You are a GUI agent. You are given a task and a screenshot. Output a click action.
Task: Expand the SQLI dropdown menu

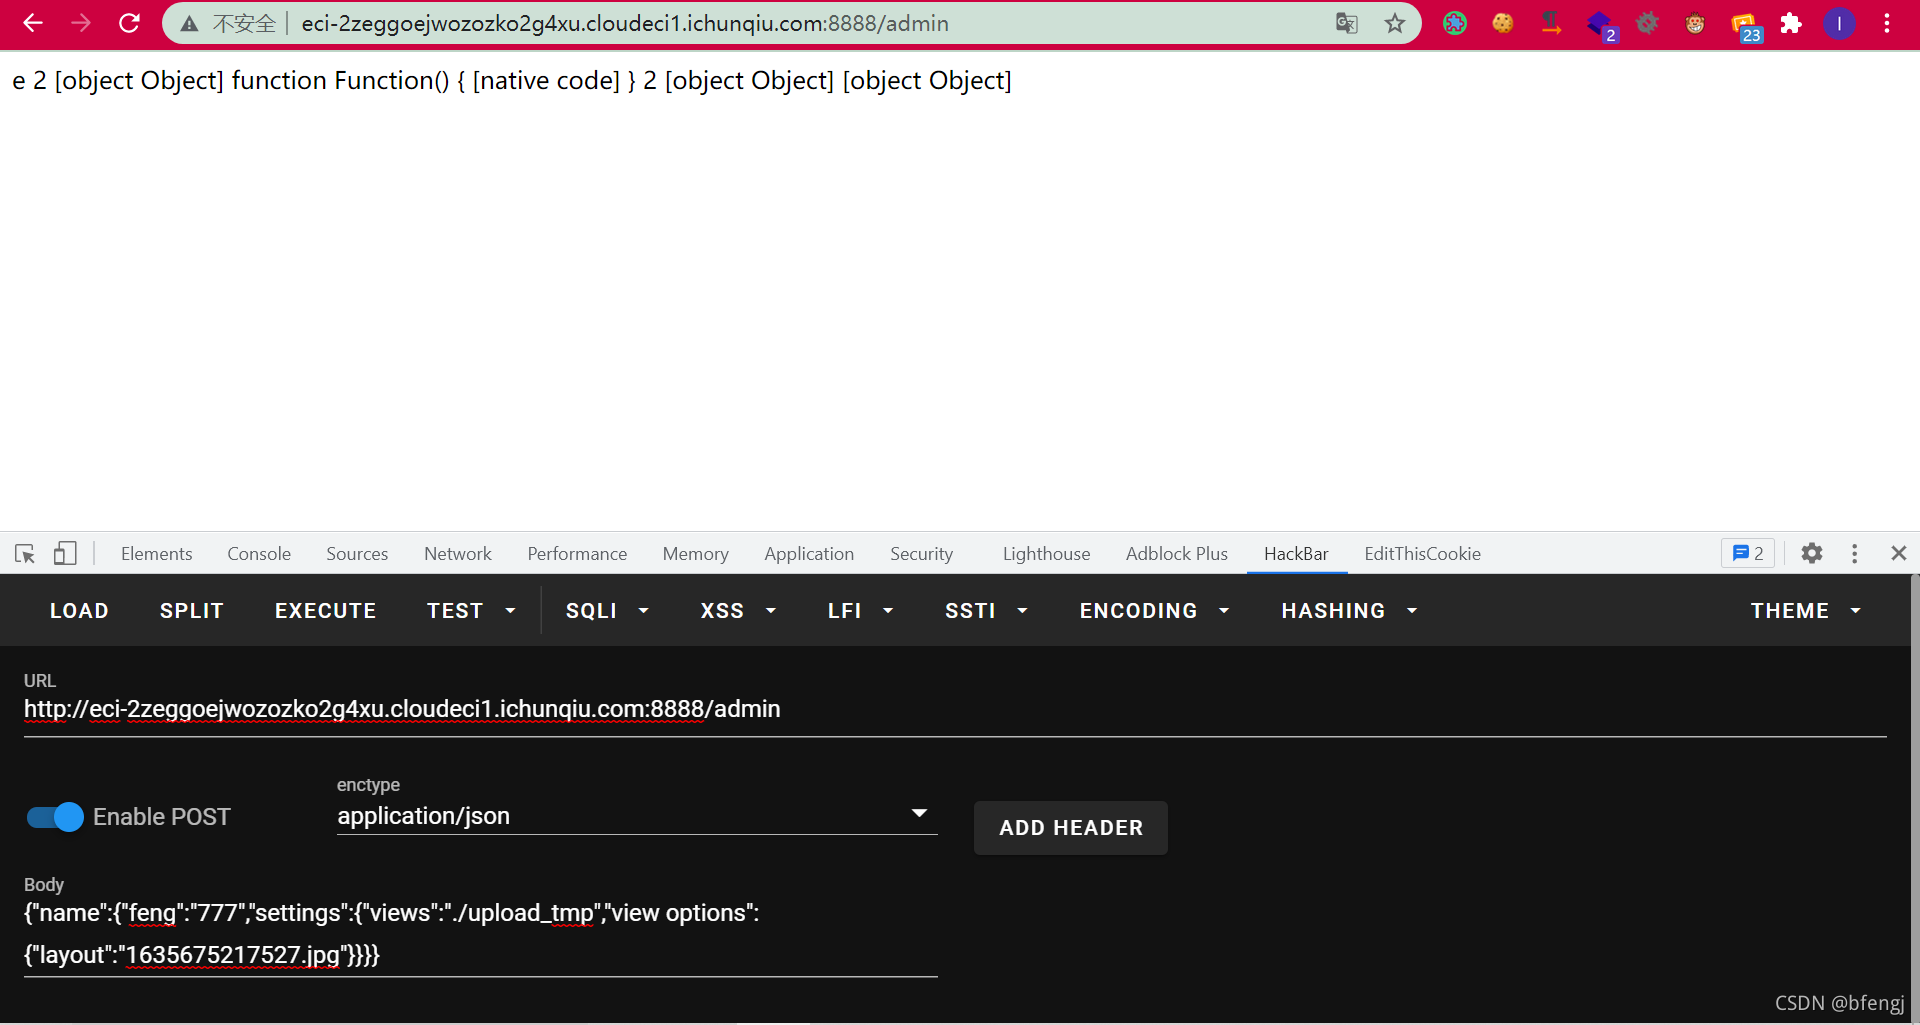[x=607, y=610]
